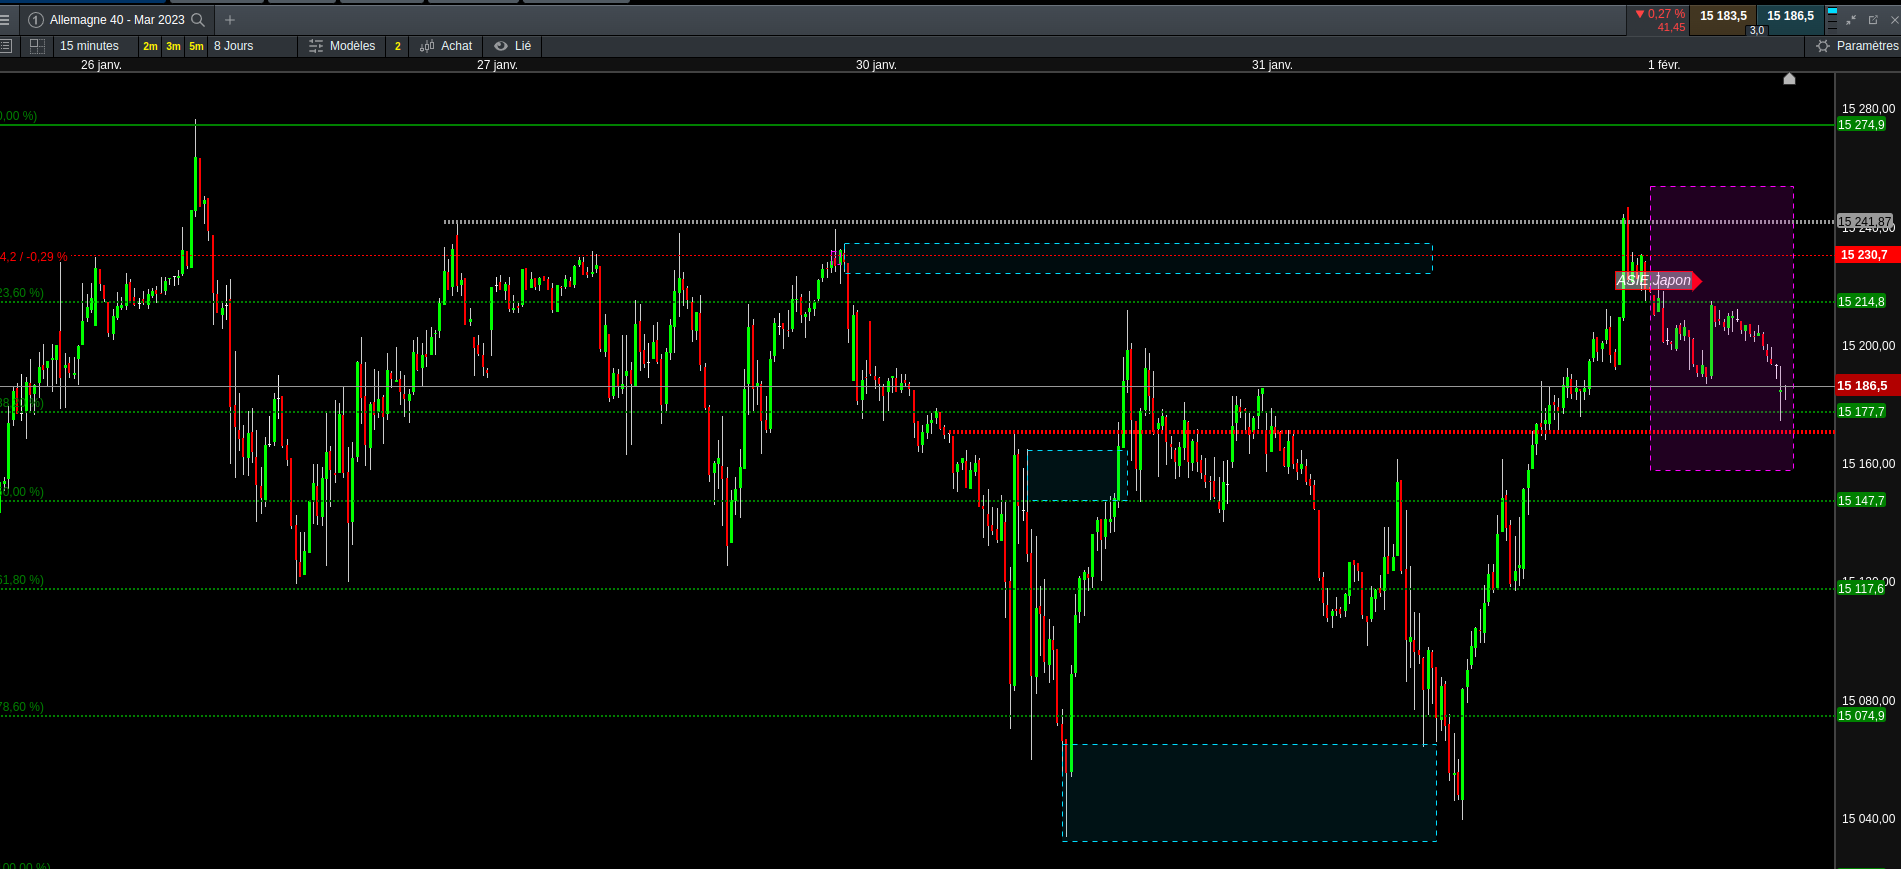Image resolution: width=1901 pixels, height=869 pixels.
Task: Click the 15 117,6 green price label
Action: [x=1861, y=589]
